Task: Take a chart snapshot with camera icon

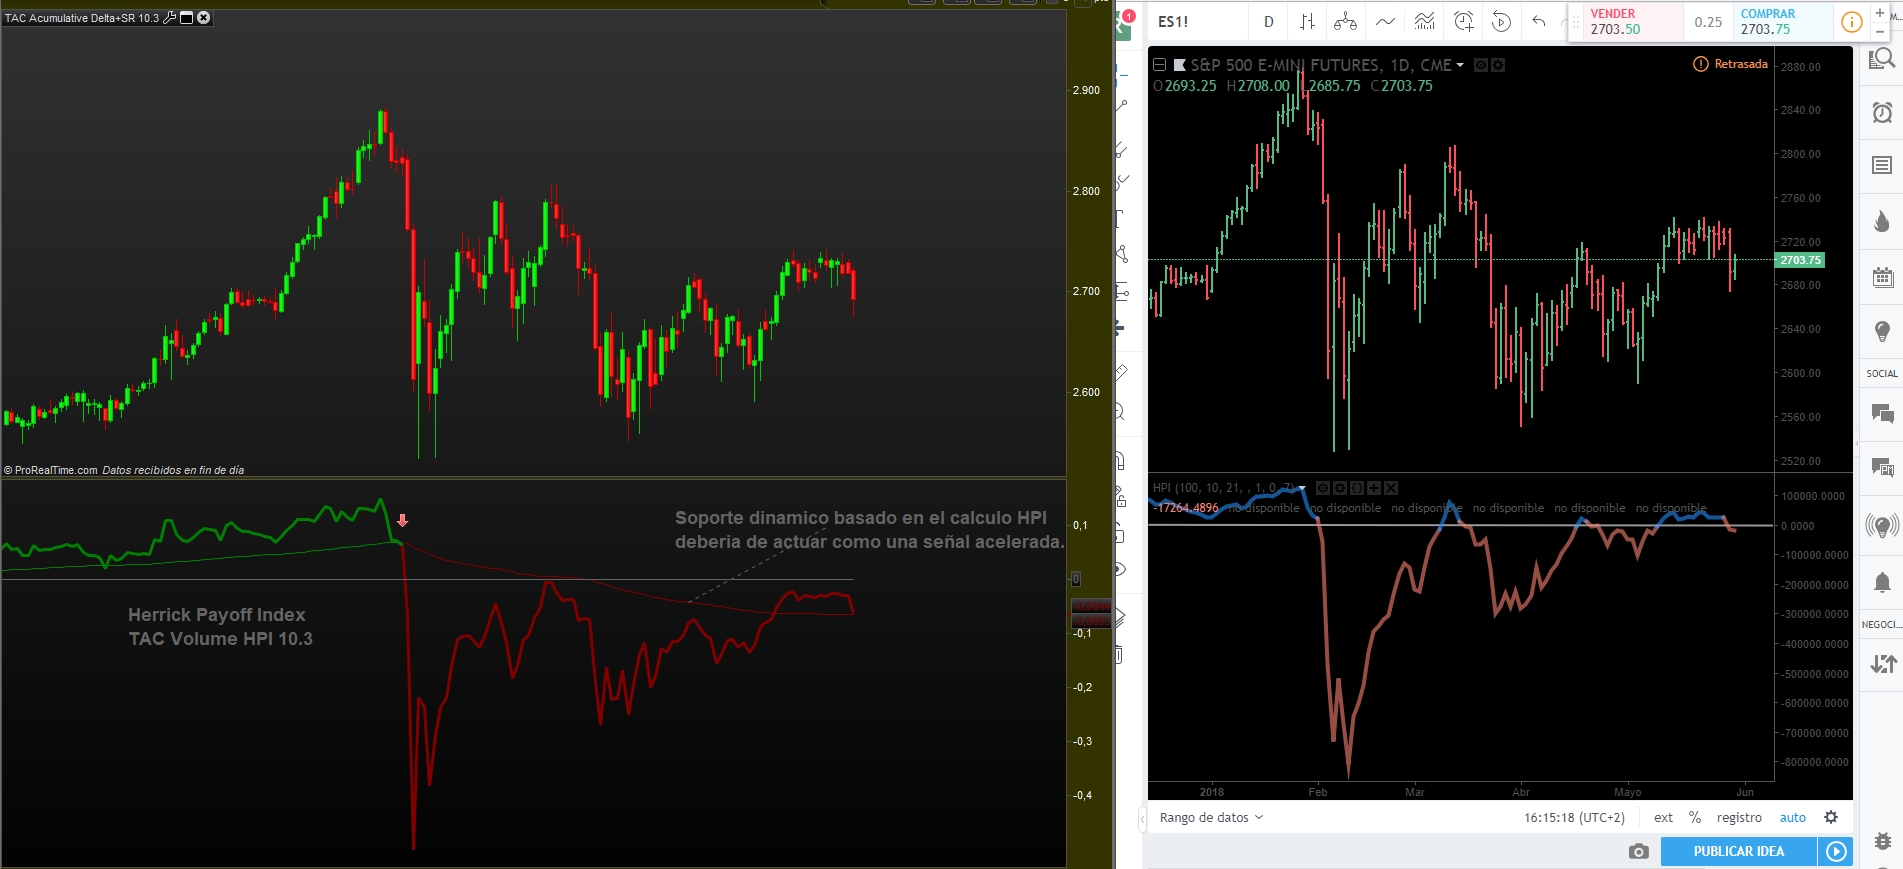Action: tap(1638, 851)
